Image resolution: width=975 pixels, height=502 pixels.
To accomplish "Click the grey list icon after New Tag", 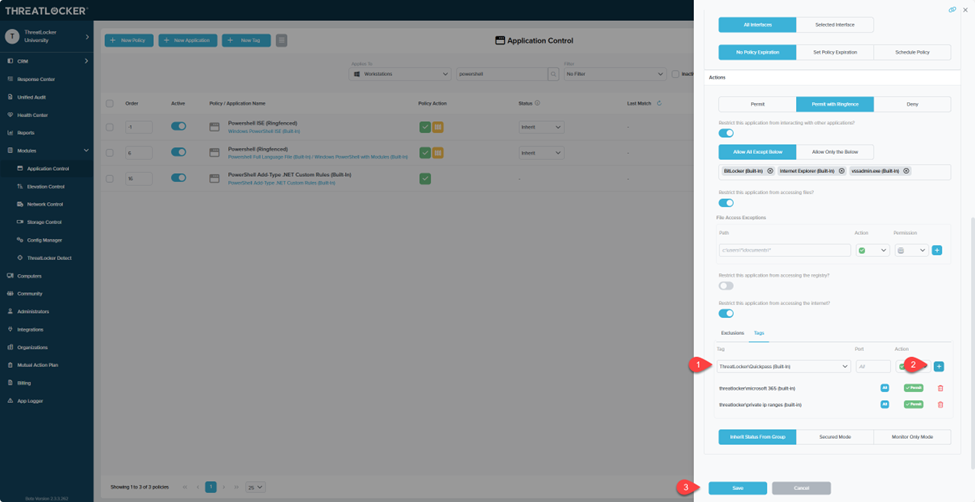I will coord(282,40).
